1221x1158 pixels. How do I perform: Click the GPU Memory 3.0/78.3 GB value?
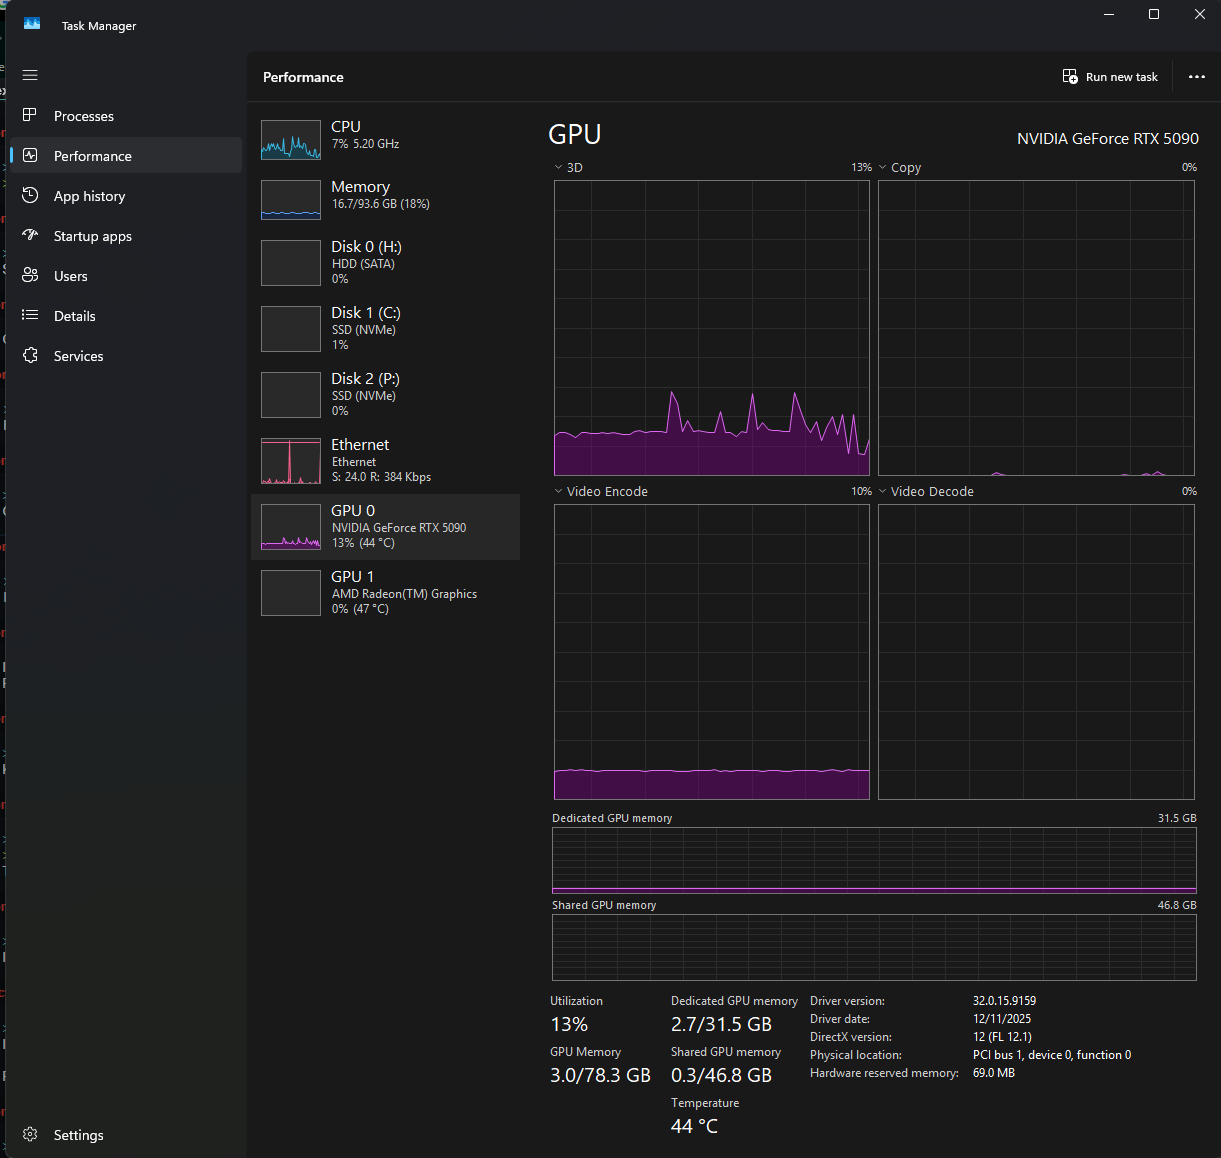[x=600, y=1075]
